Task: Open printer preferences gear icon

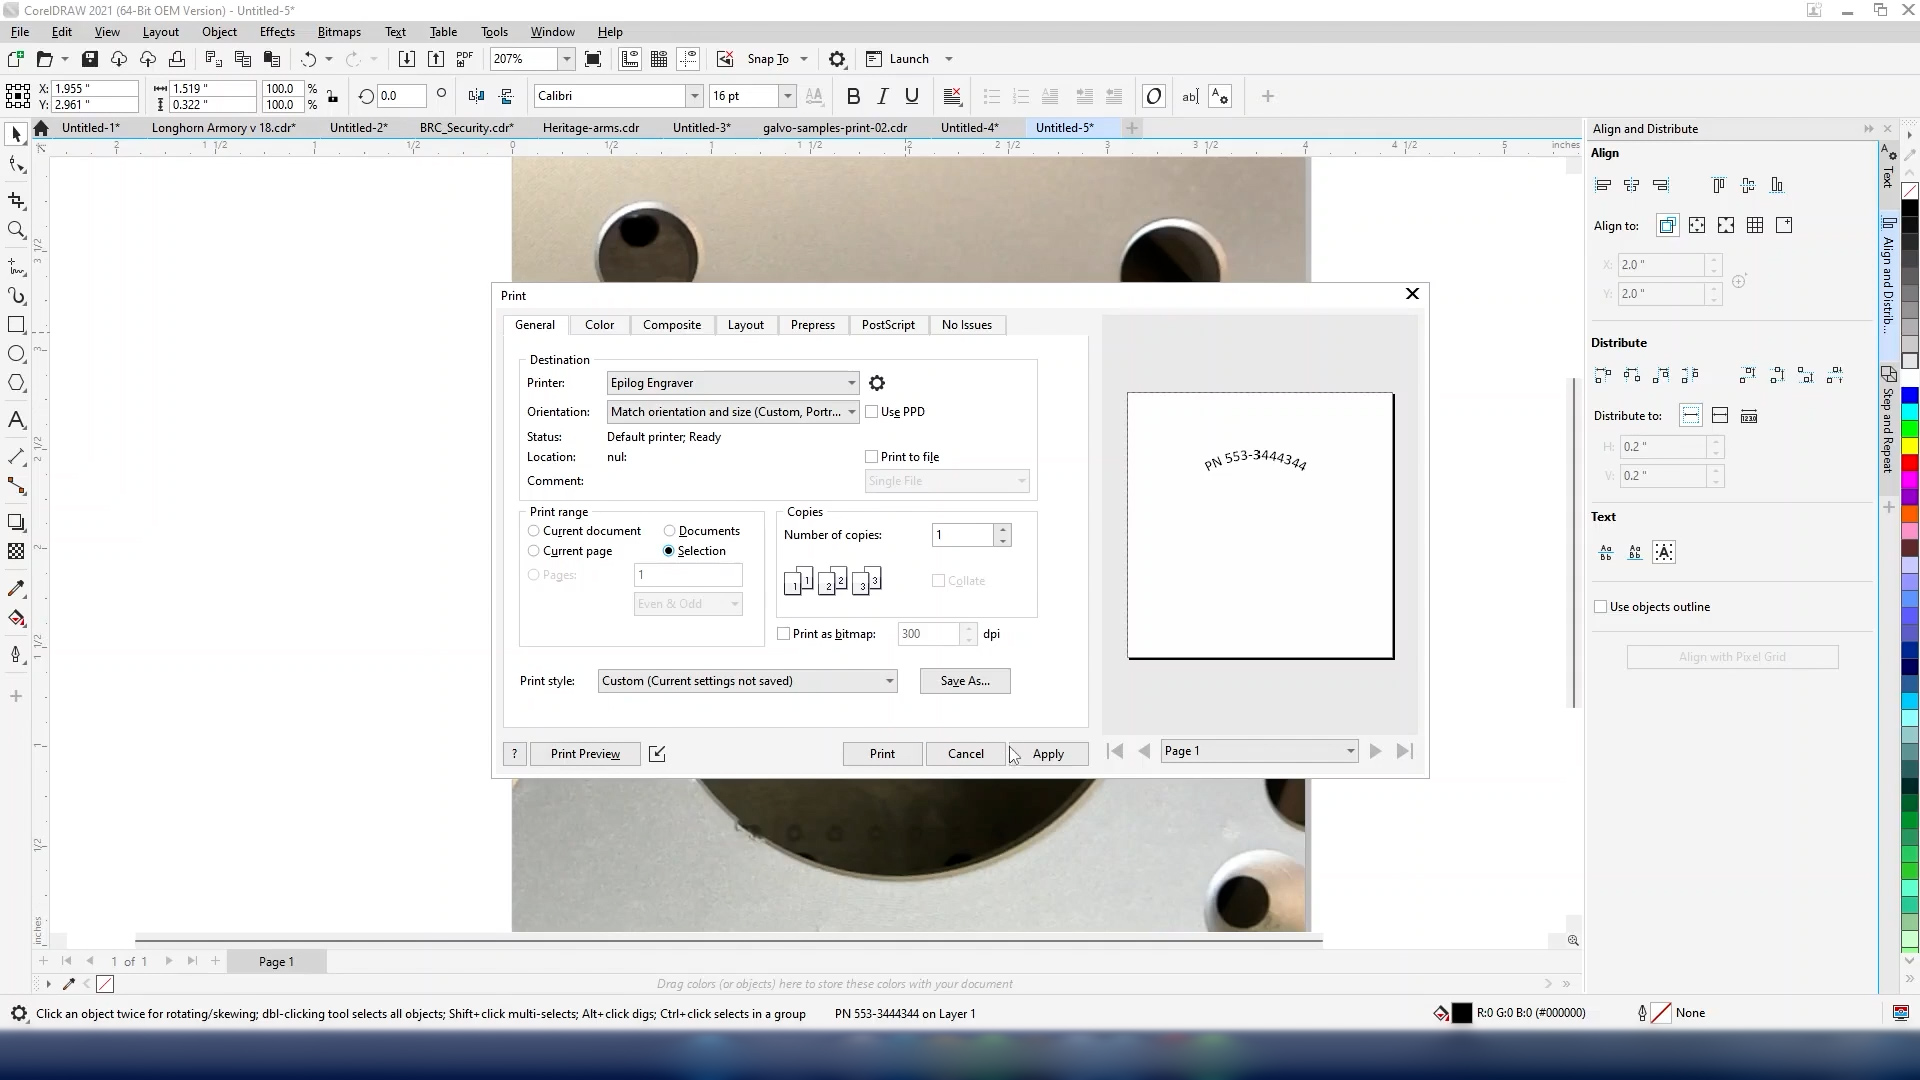Action: (x=877, y=383)
